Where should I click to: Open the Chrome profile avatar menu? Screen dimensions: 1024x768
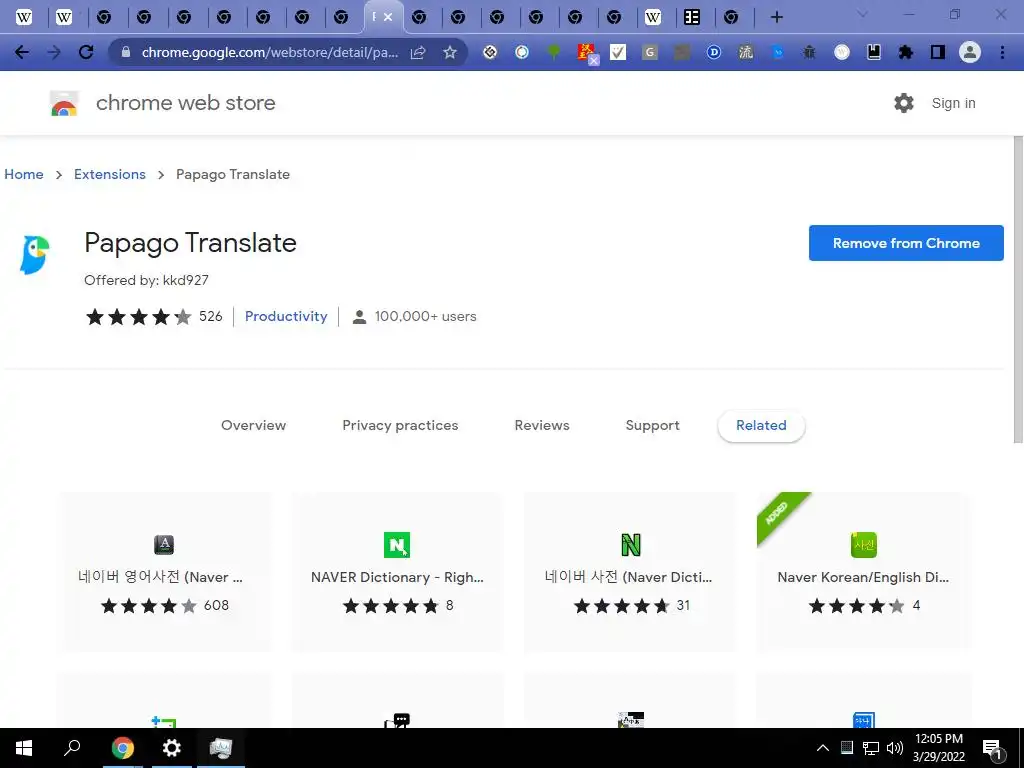(970, 52)
